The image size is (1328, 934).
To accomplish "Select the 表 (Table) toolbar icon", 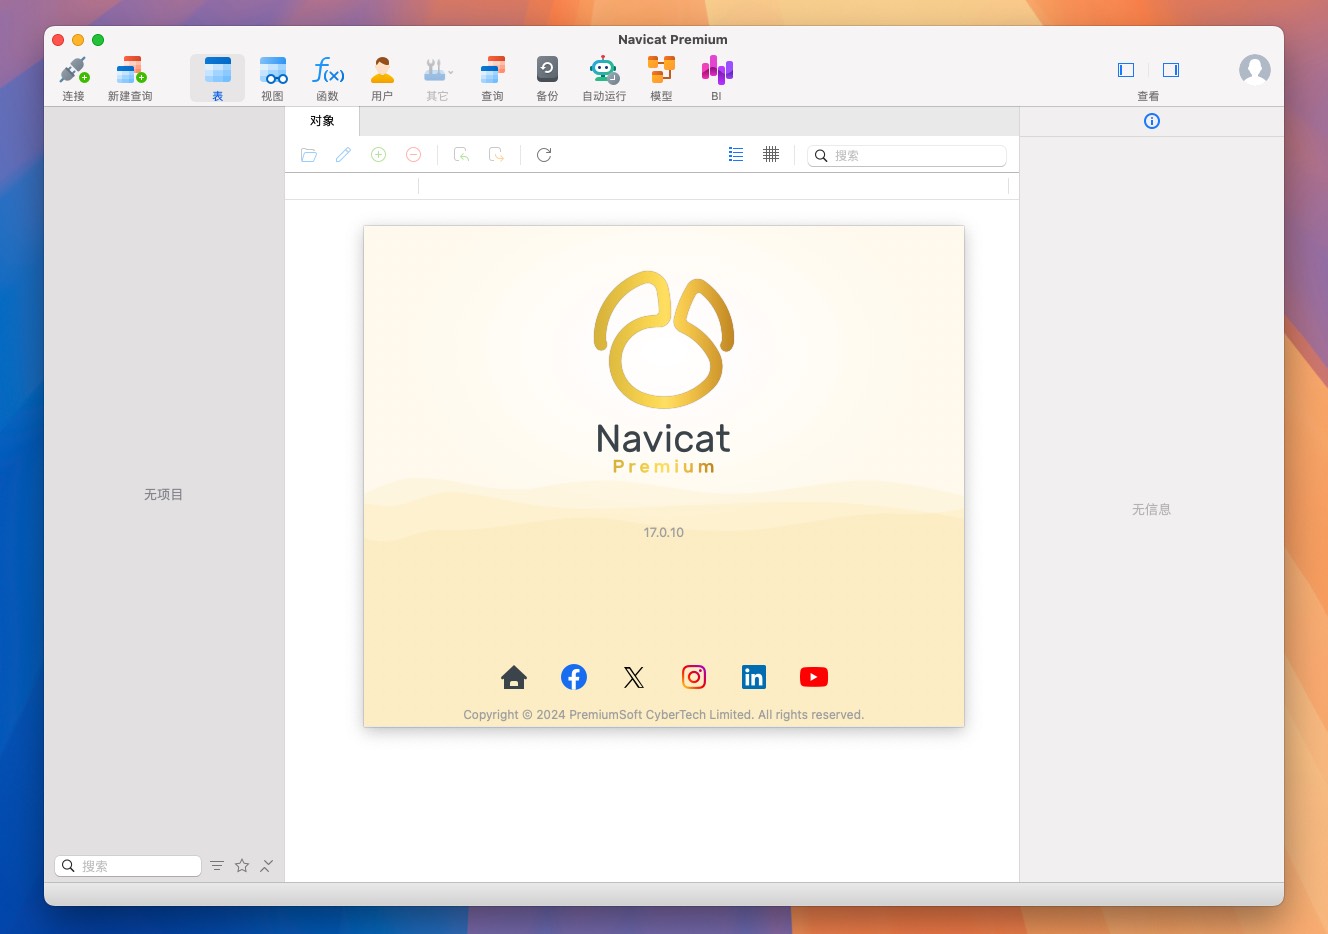I will click(x=217, y=78).
